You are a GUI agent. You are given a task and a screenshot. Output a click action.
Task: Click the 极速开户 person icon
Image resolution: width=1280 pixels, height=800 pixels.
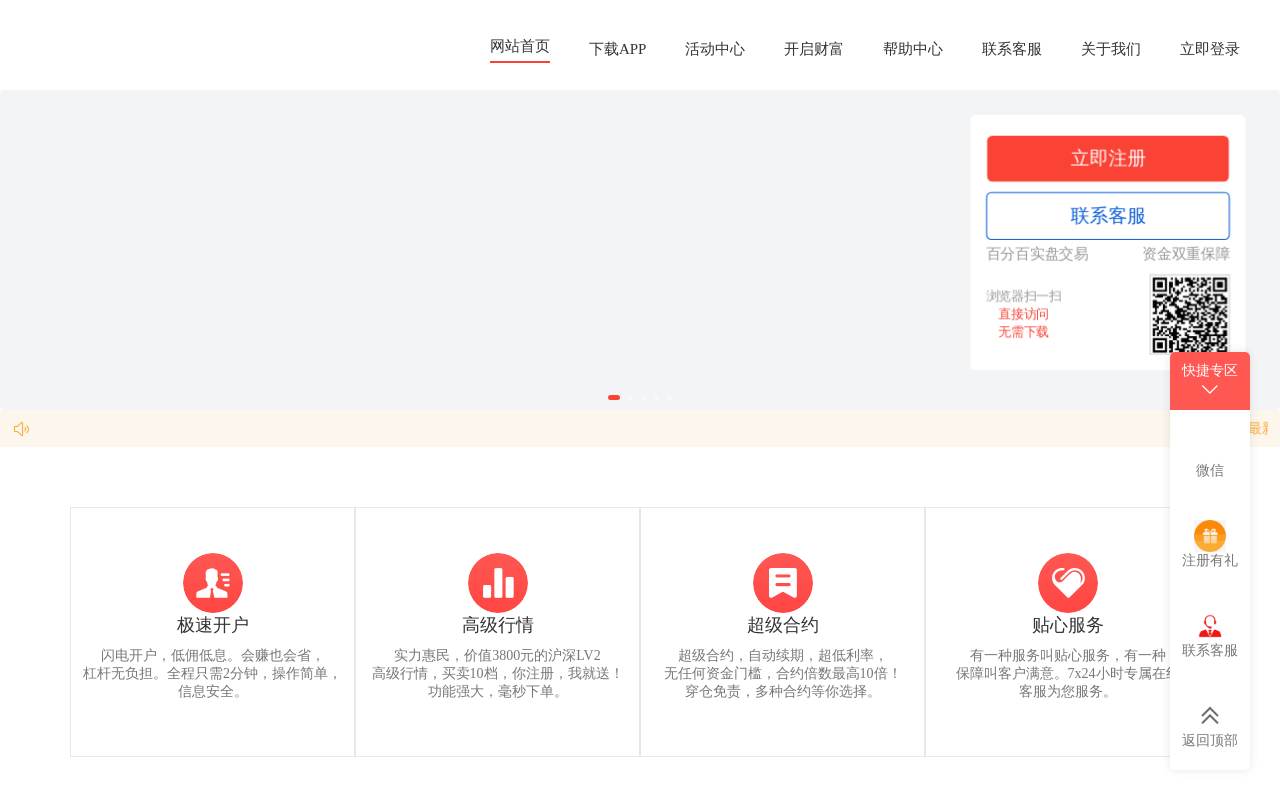coord(213,583)
